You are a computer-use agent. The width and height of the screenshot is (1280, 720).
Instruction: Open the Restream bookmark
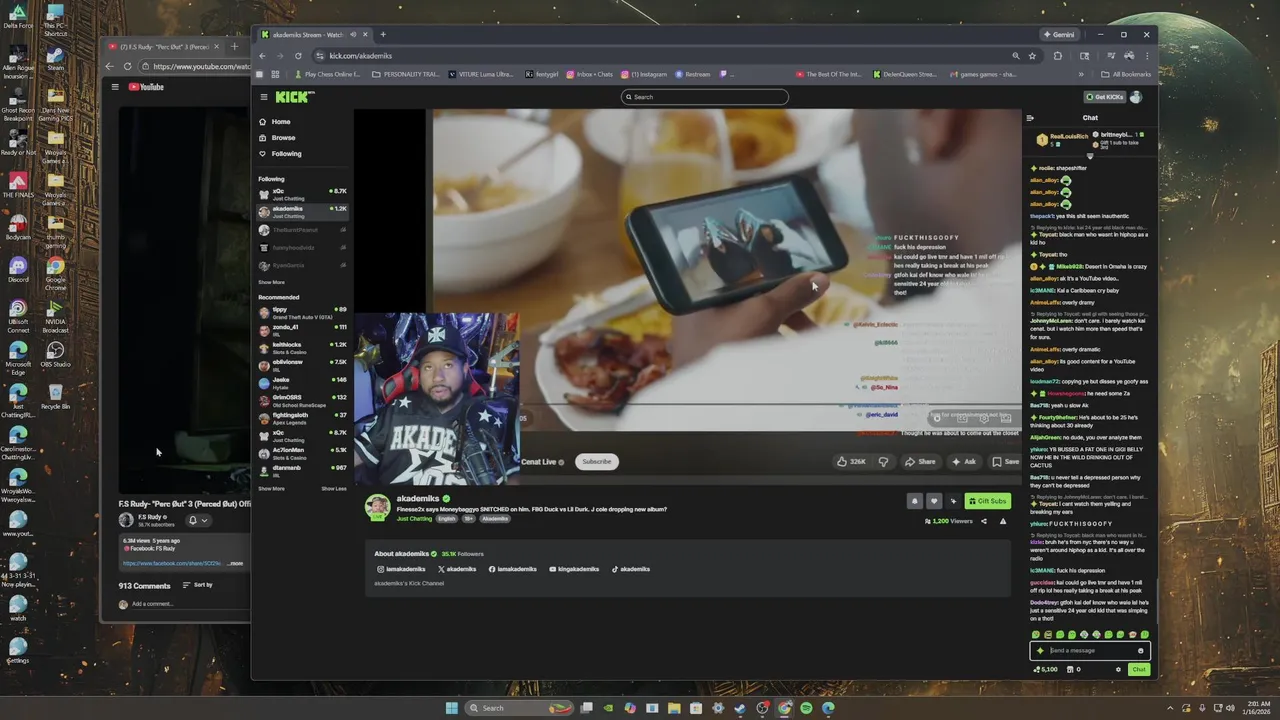(693, 74)
